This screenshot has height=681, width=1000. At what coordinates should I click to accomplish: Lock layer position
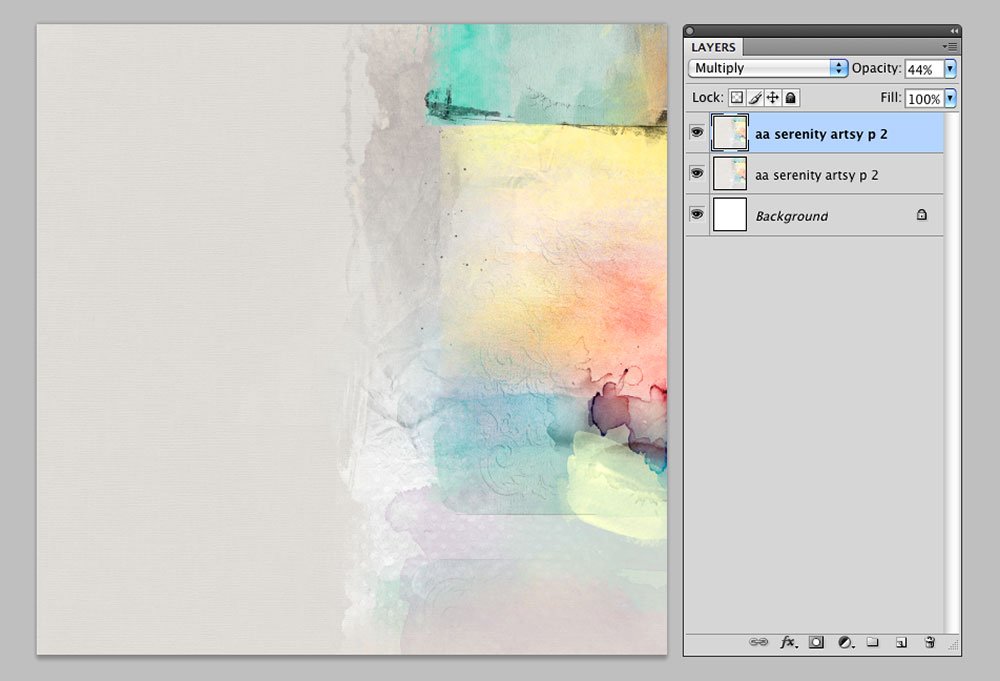coord(772,98)
